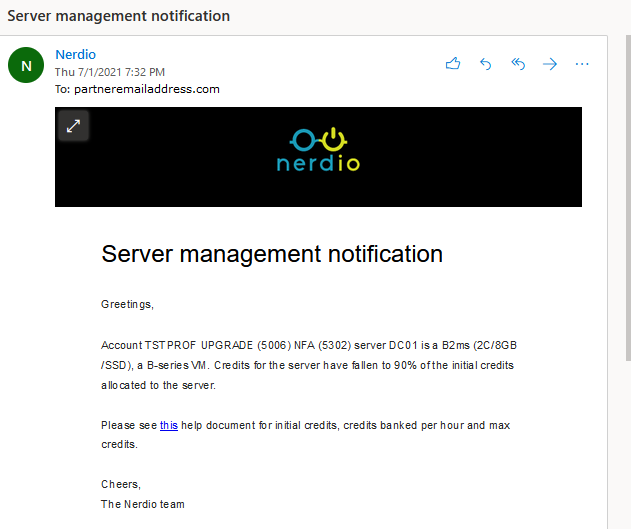
Task: Click 'The Nerdio team' signature
Action: pos(143,504)
